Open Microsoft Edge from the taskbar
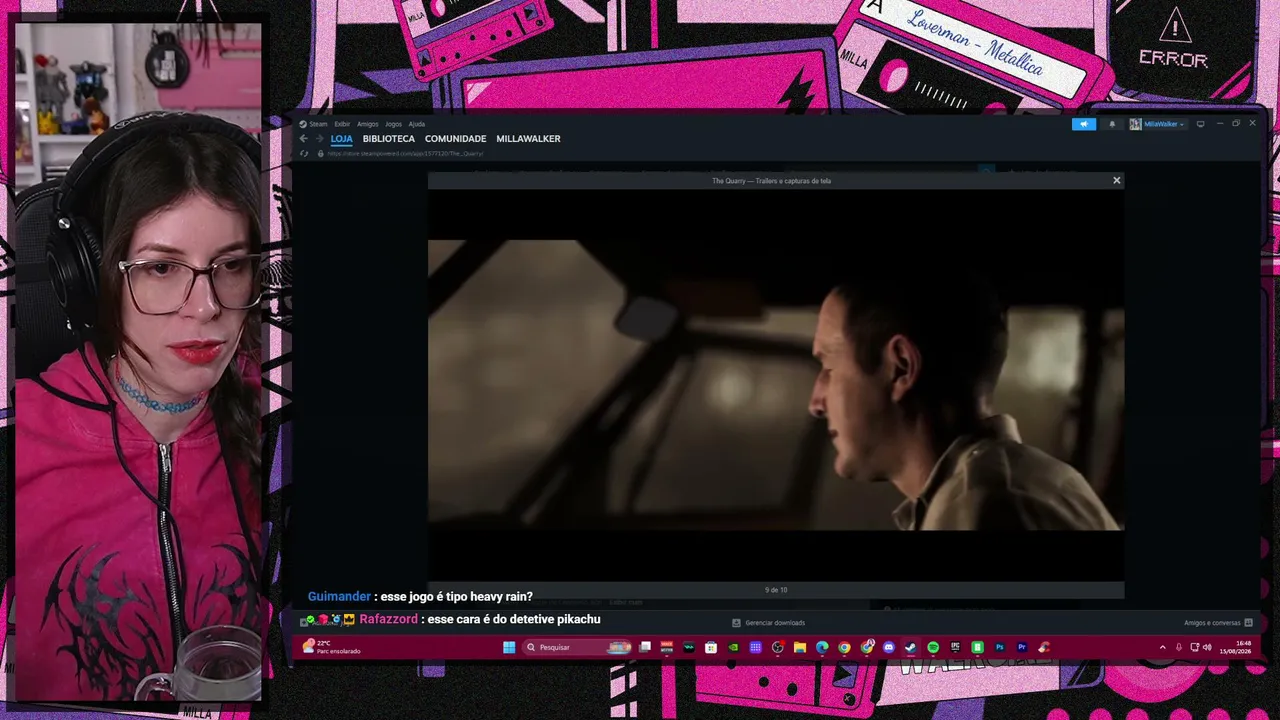1280x720 pixels. (x=822, y=647)
